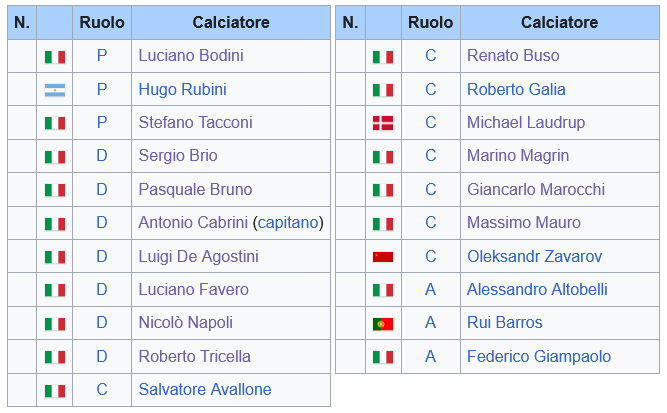667x413 pixels.
Task: Click the Portugal flag beside Rui Barros
Action: click(x=382, y=323)
